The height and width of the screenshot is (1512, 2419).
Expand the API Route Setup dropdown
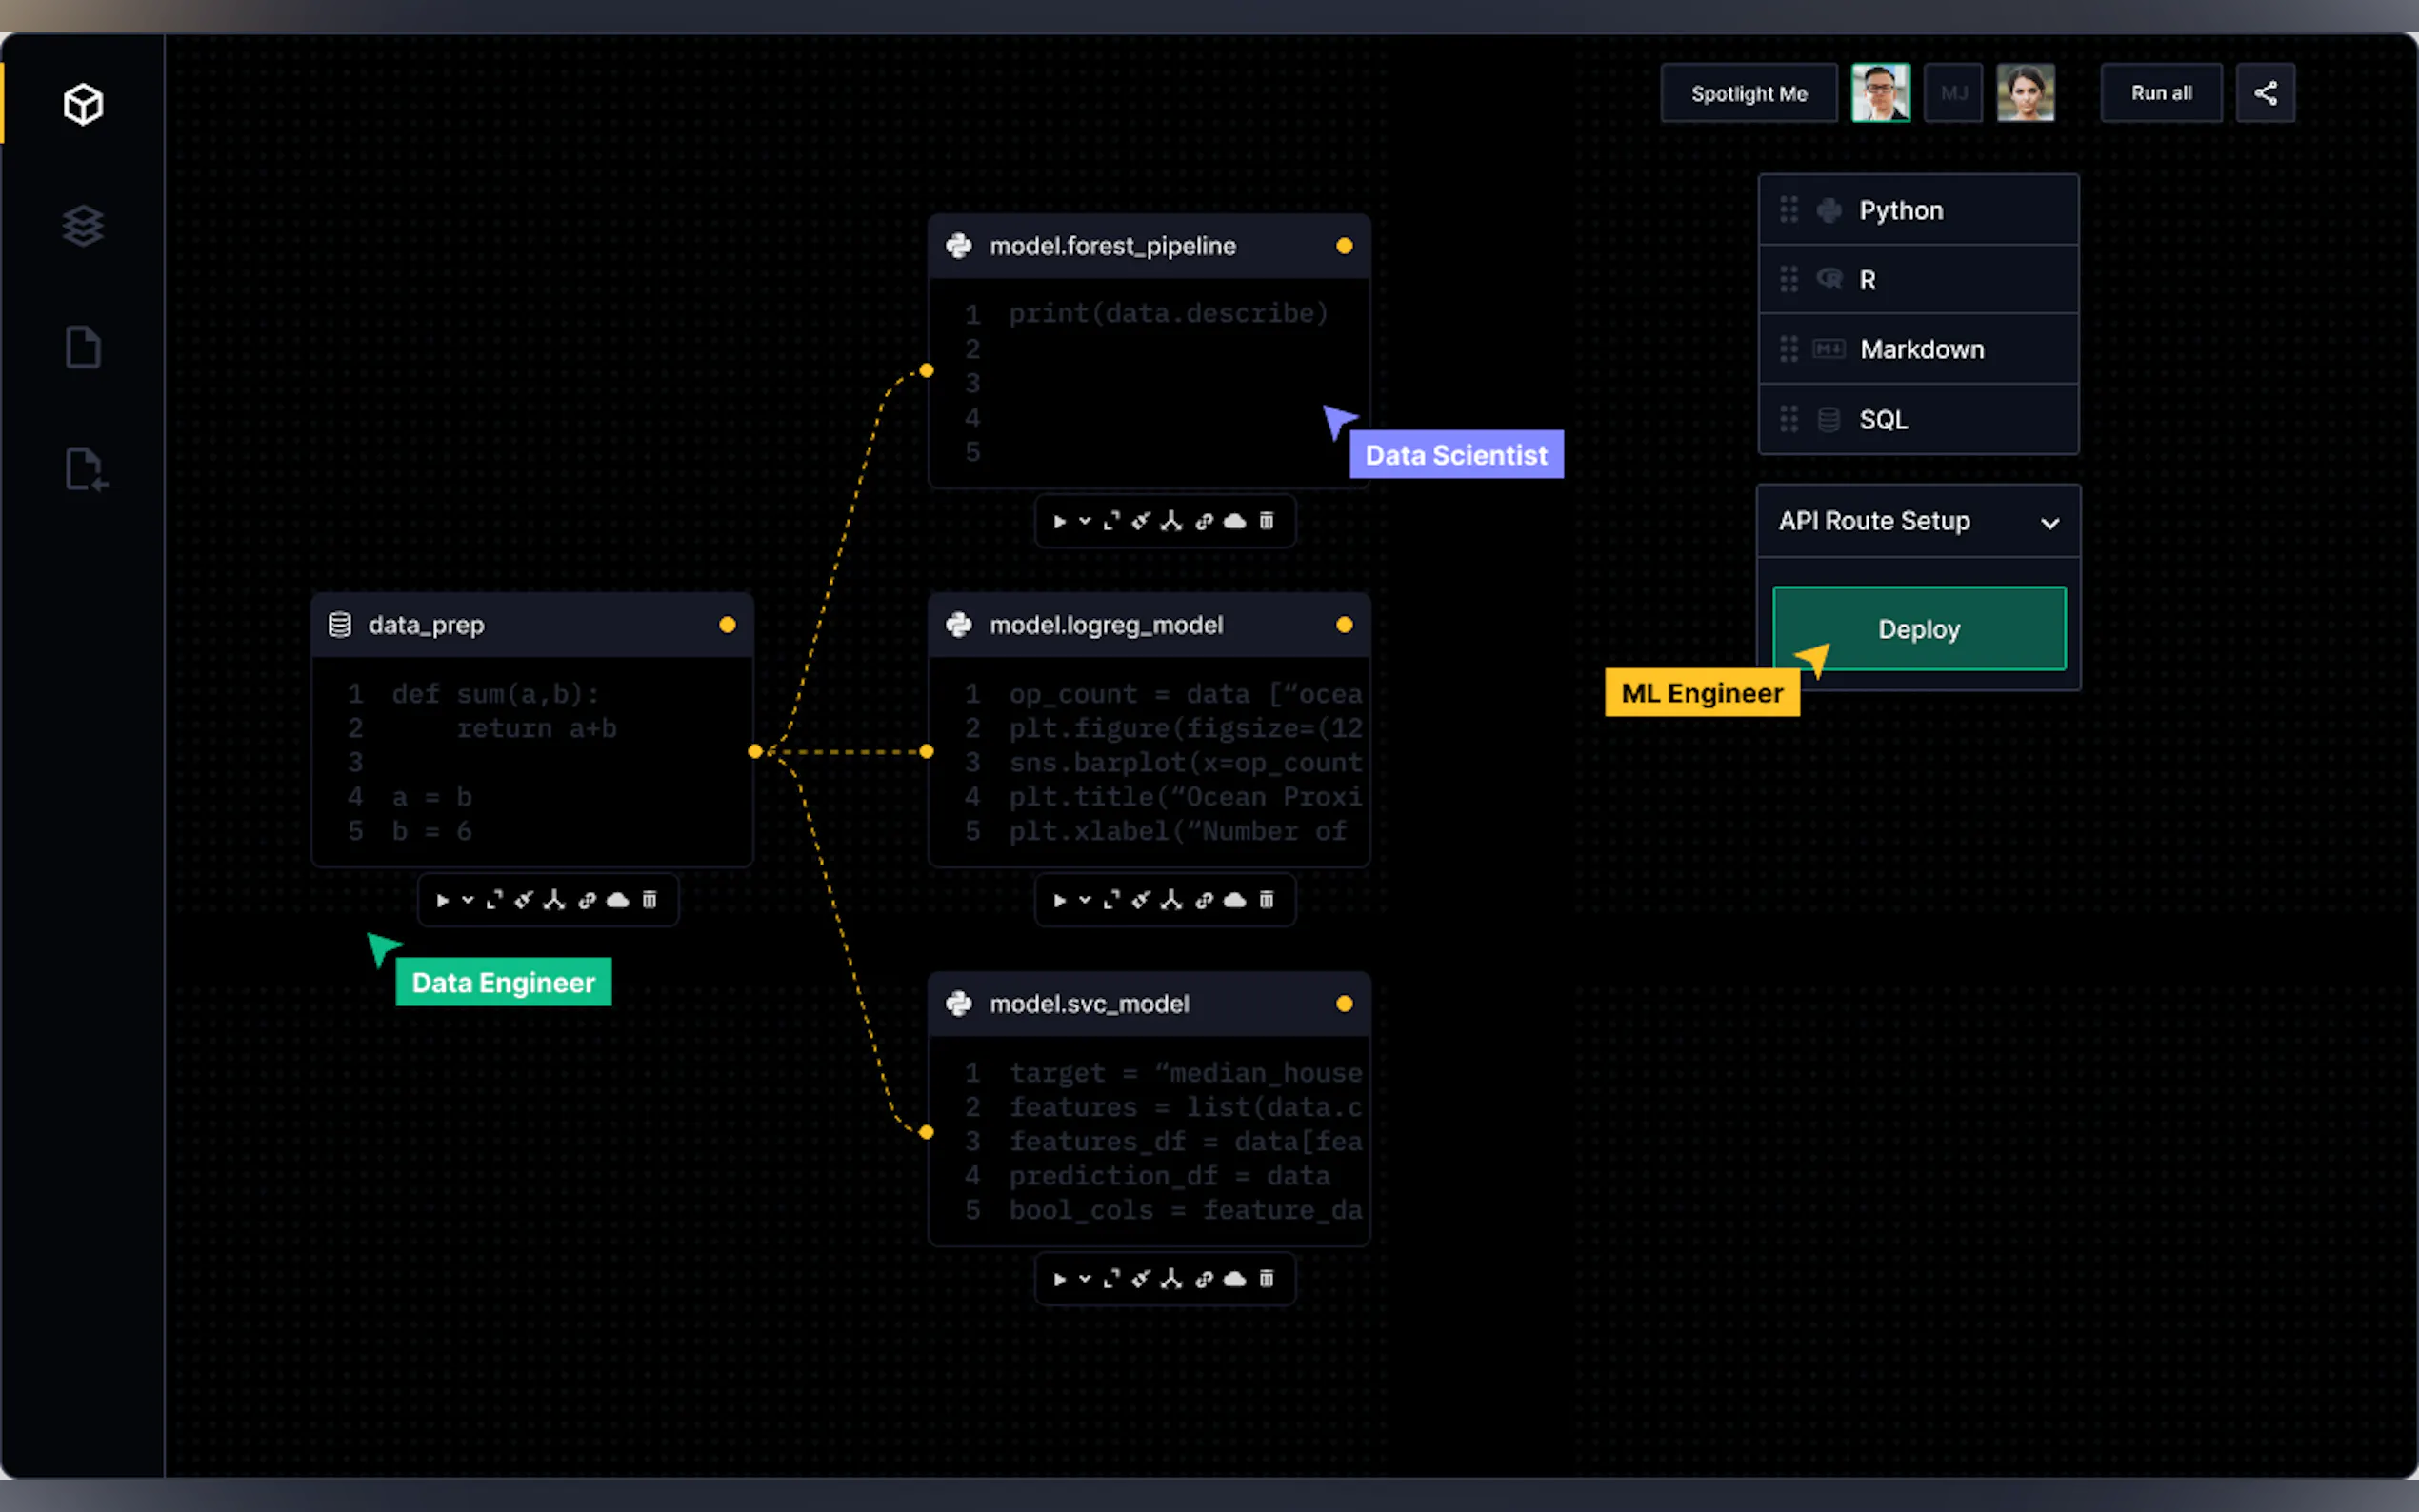[2049, 522]
